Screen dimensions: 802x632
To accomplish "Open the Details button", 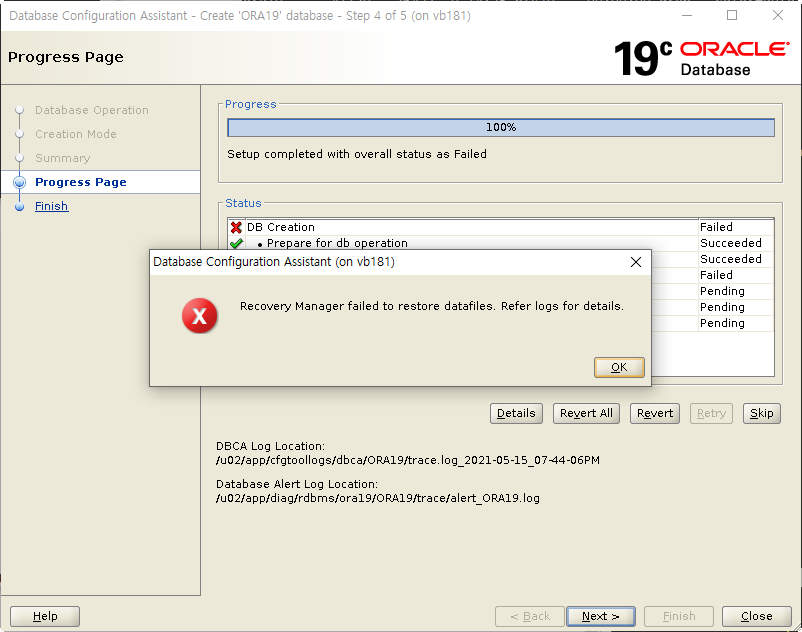I will (x=516, y=413).
